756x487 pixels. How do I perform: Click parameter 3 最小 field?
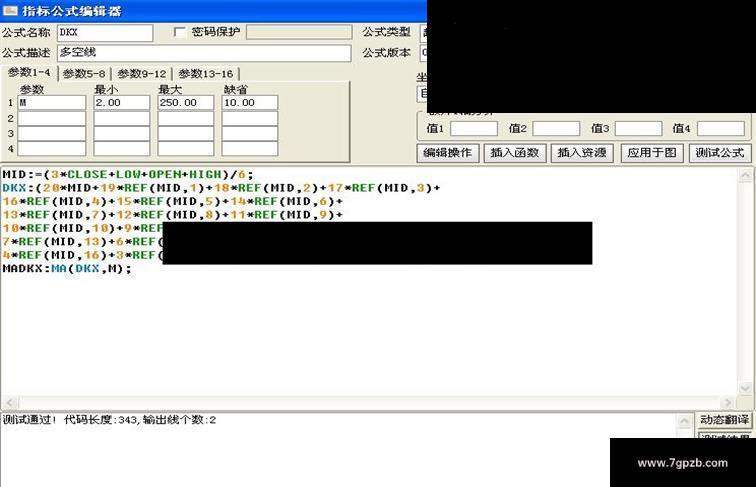[122, 134]
